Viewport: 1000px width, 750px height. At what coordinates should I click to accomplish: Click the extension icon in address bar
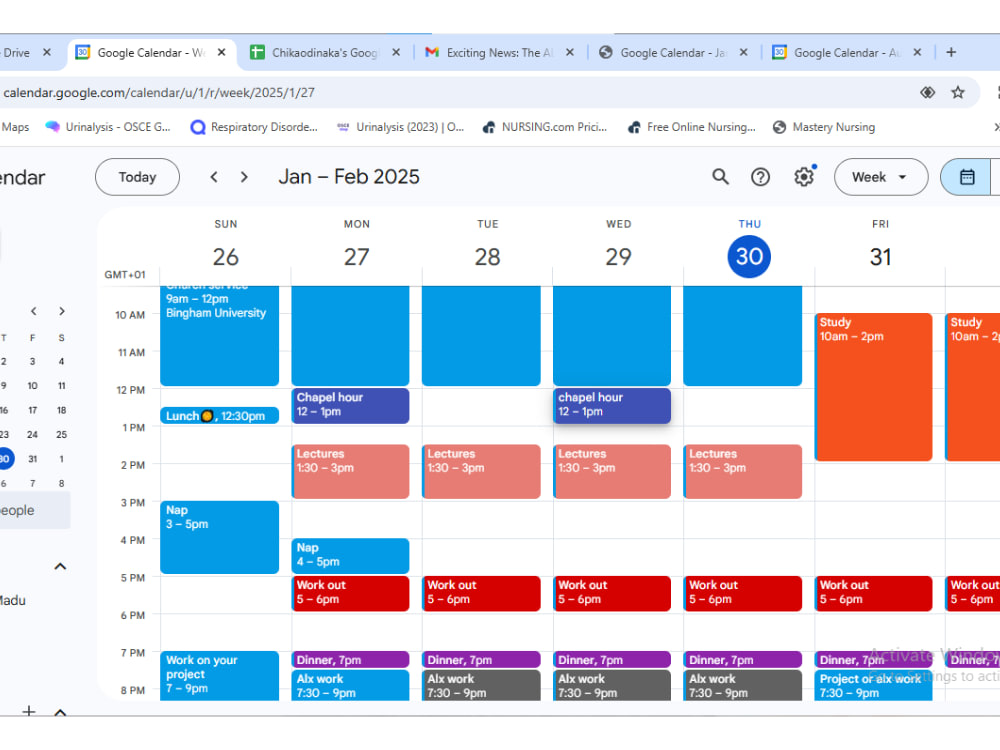(927, 92)
